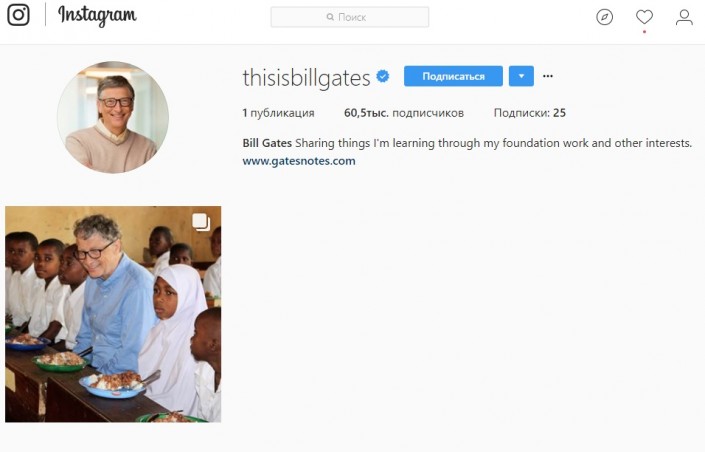The image size is (705, 452).
Task: Click the Подписаться follow button
Action: tap(453, 76)
